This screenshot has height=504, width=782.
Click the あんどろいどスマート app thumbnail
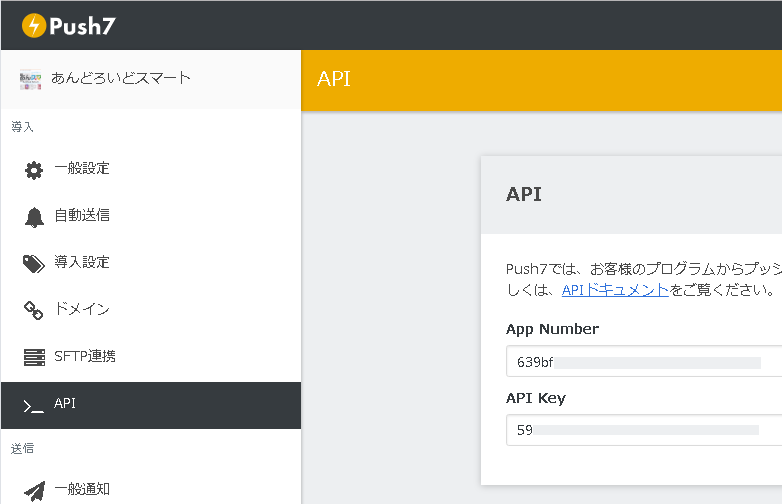(30, 80)
